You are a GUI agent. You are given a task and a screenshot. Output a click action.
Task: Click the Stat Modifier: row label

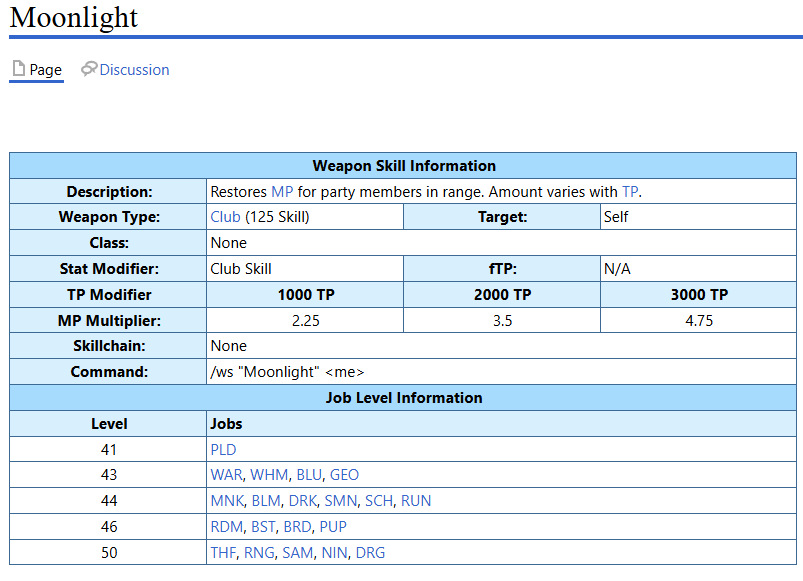tap(109, 269)
